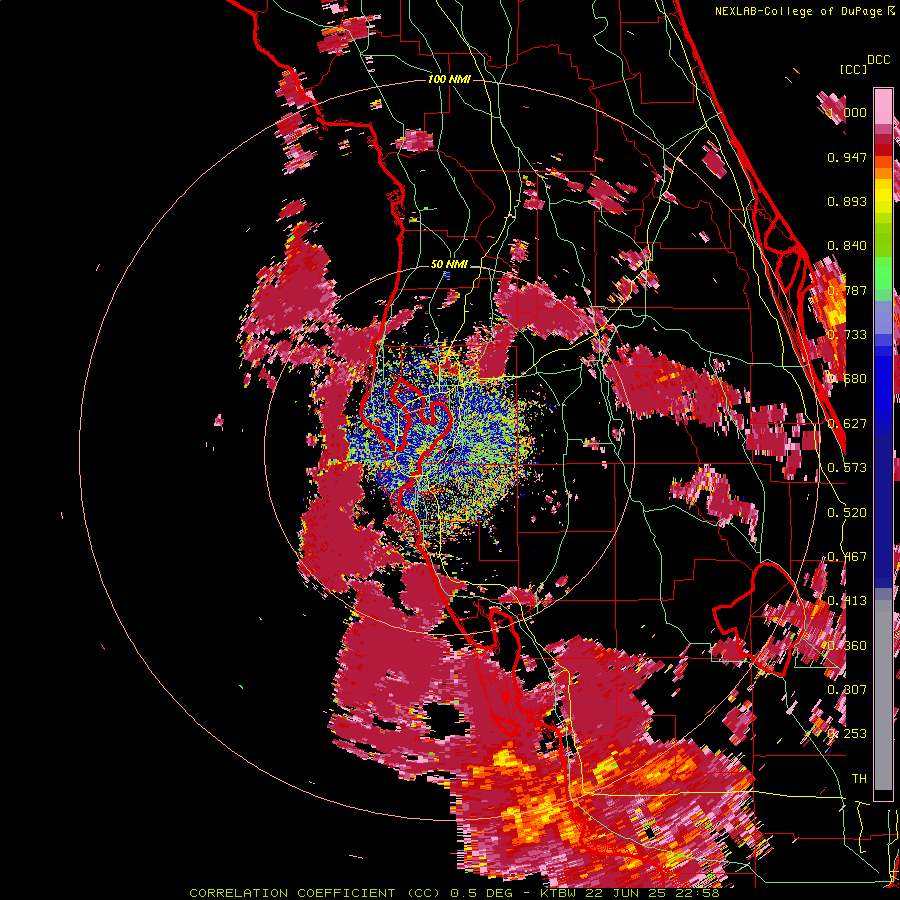Click the [CC] units label
This screenshot has height=900, width=900.
[x=853, y=69]
